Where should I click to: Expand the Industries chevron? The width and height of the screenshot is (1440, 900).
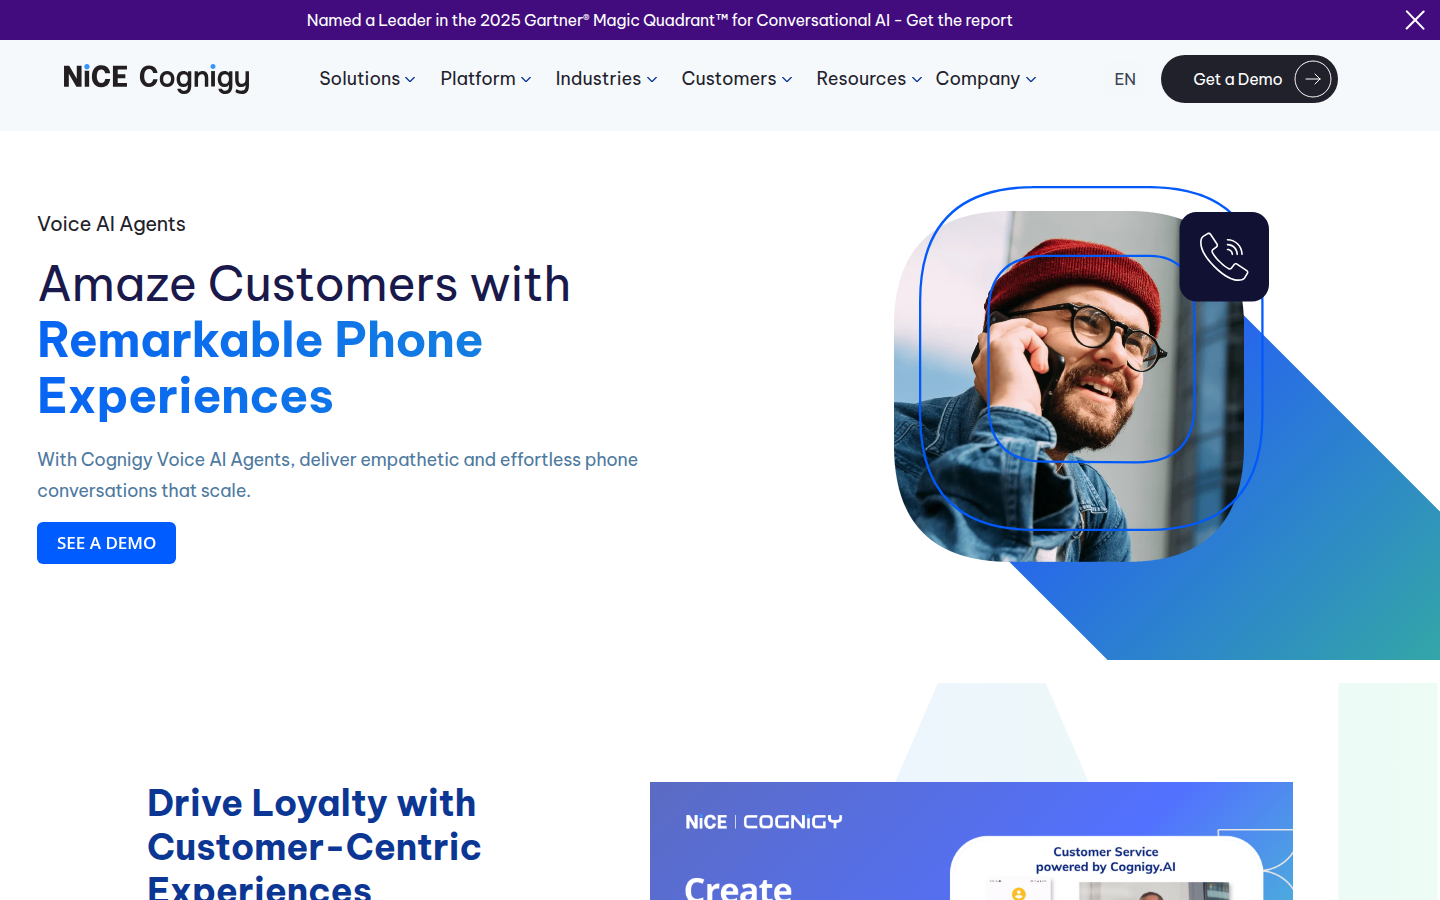652,79
